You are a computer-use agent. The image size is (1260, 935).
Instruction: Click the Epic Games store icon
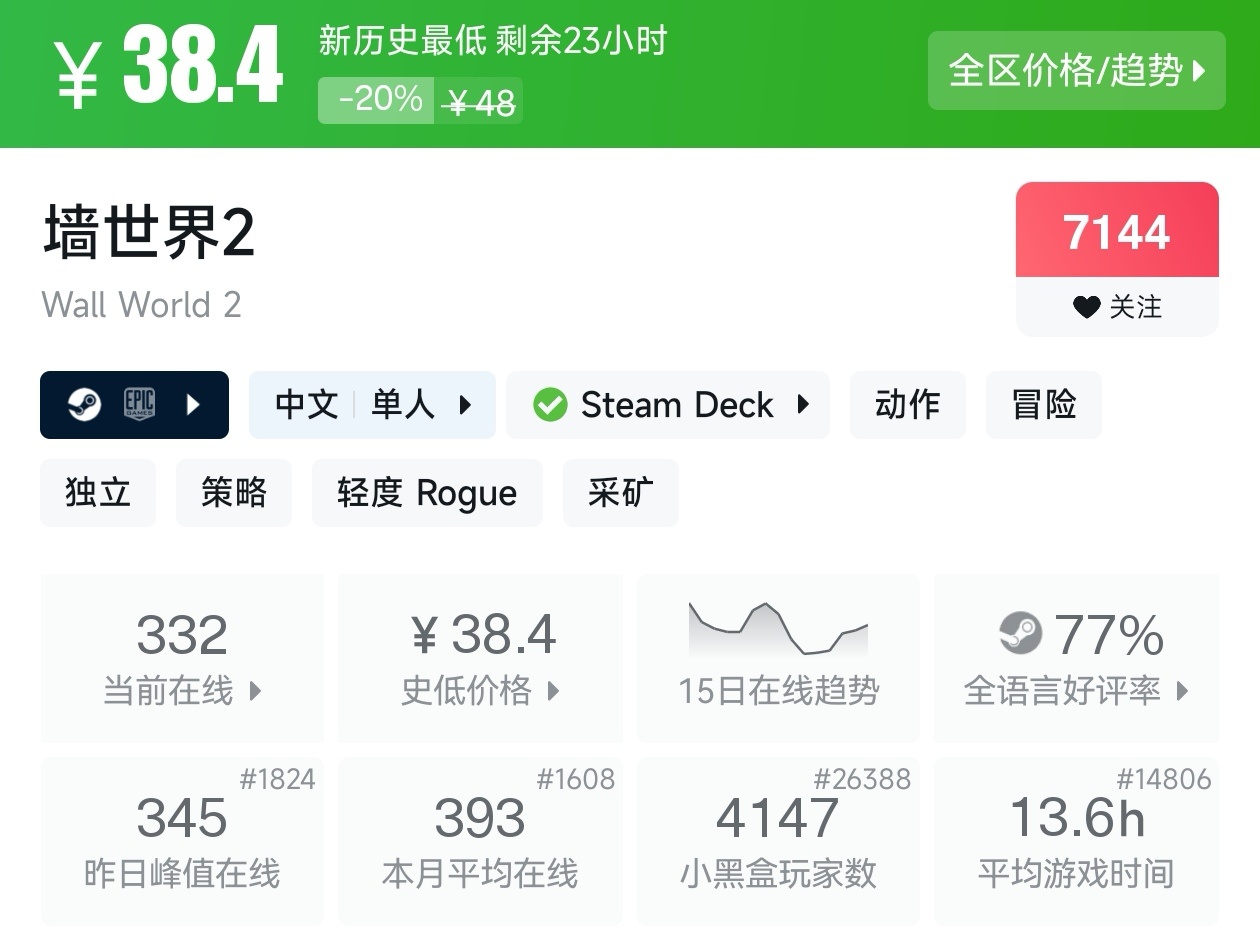click(x=139, y=405)
